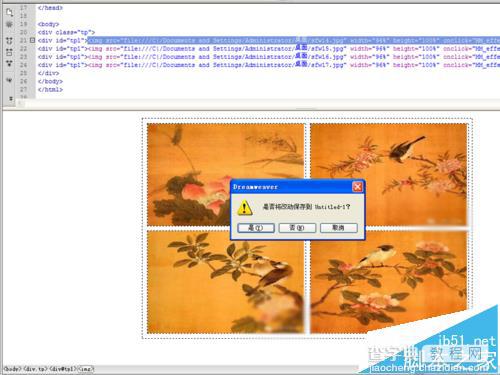Click the Open Documents icon in coding toolbar
500x375 pixels.
pyautogui.click(x=9, y=13)
